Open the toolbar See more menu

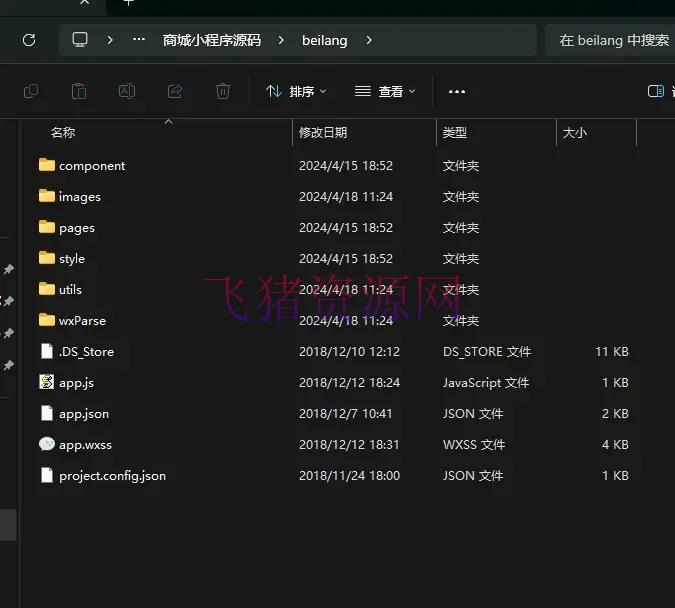pyautogui.click(x=457, y=92)
